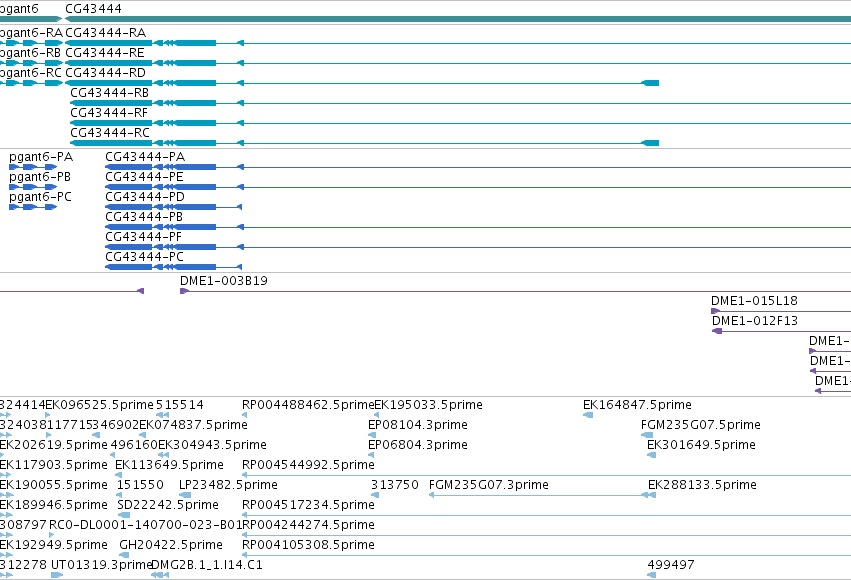Select the CG43444-RD transcript label
851x580 pixels.
(105, 73)
